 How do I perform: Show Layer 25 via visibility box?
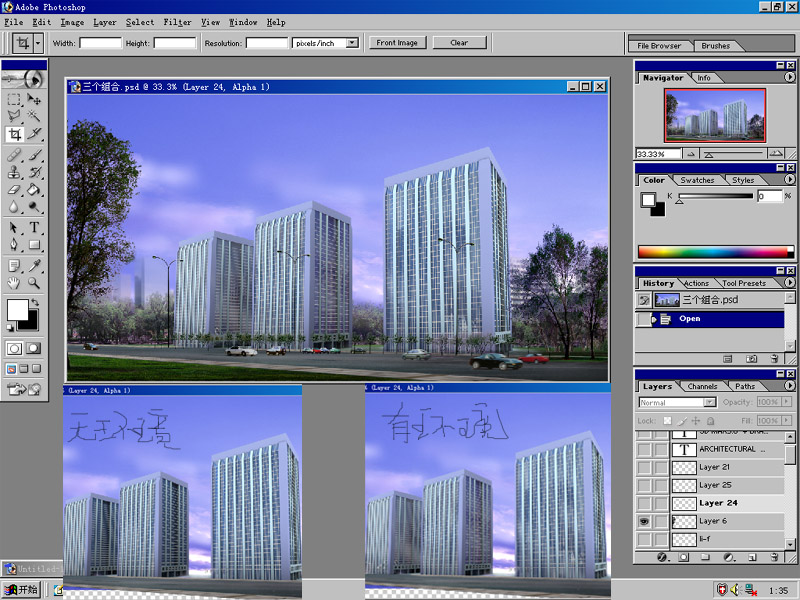(644, 485)
